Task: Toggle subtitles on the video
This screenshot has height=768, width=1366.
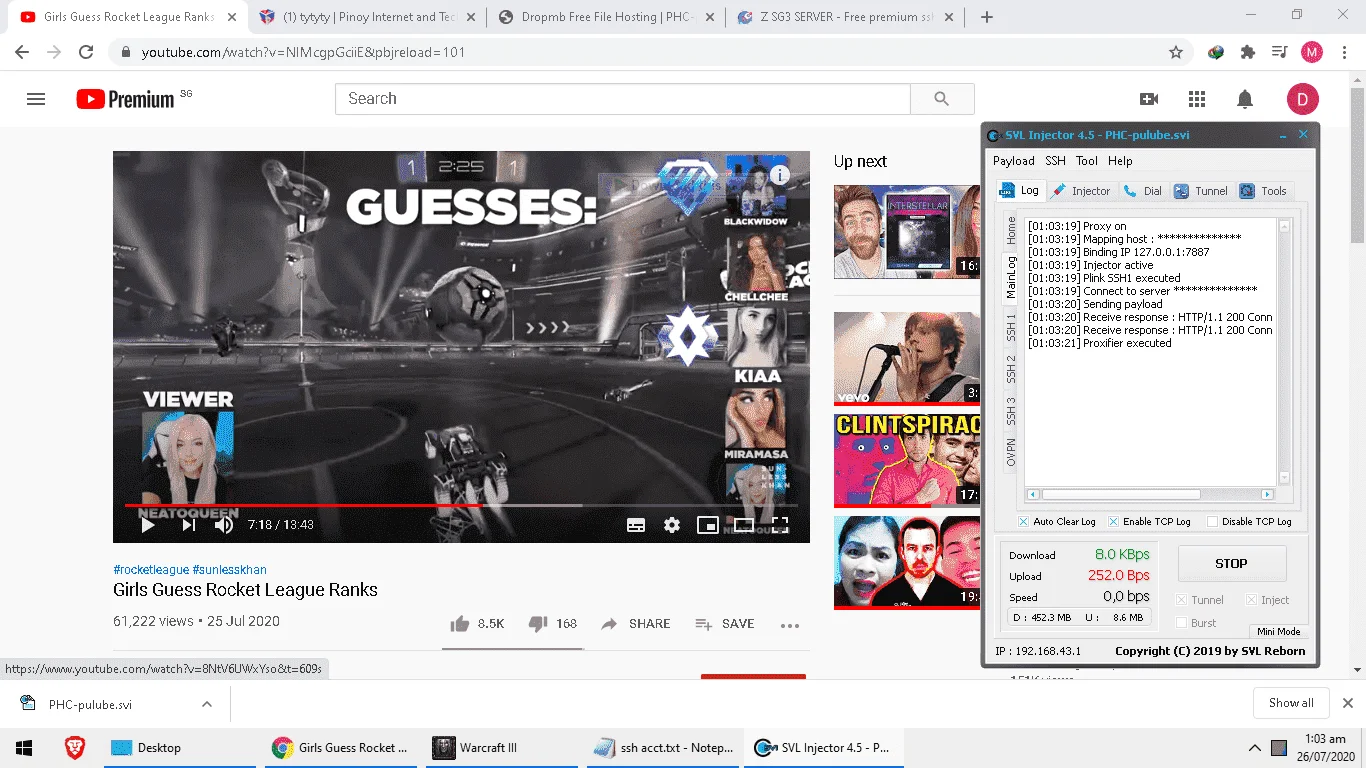Action: (x=636, y=525)
